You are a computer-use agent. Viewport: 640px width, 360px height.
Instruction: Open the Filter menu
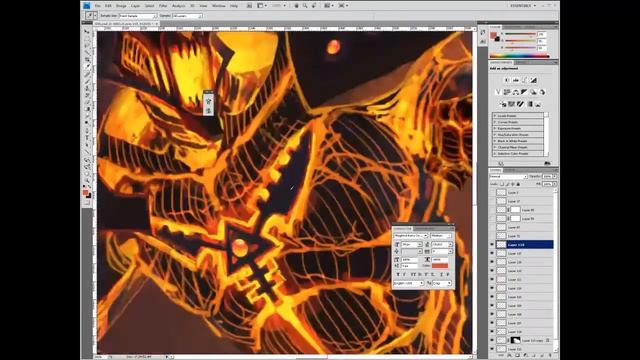pyautogui.click(x=163, y=6)
